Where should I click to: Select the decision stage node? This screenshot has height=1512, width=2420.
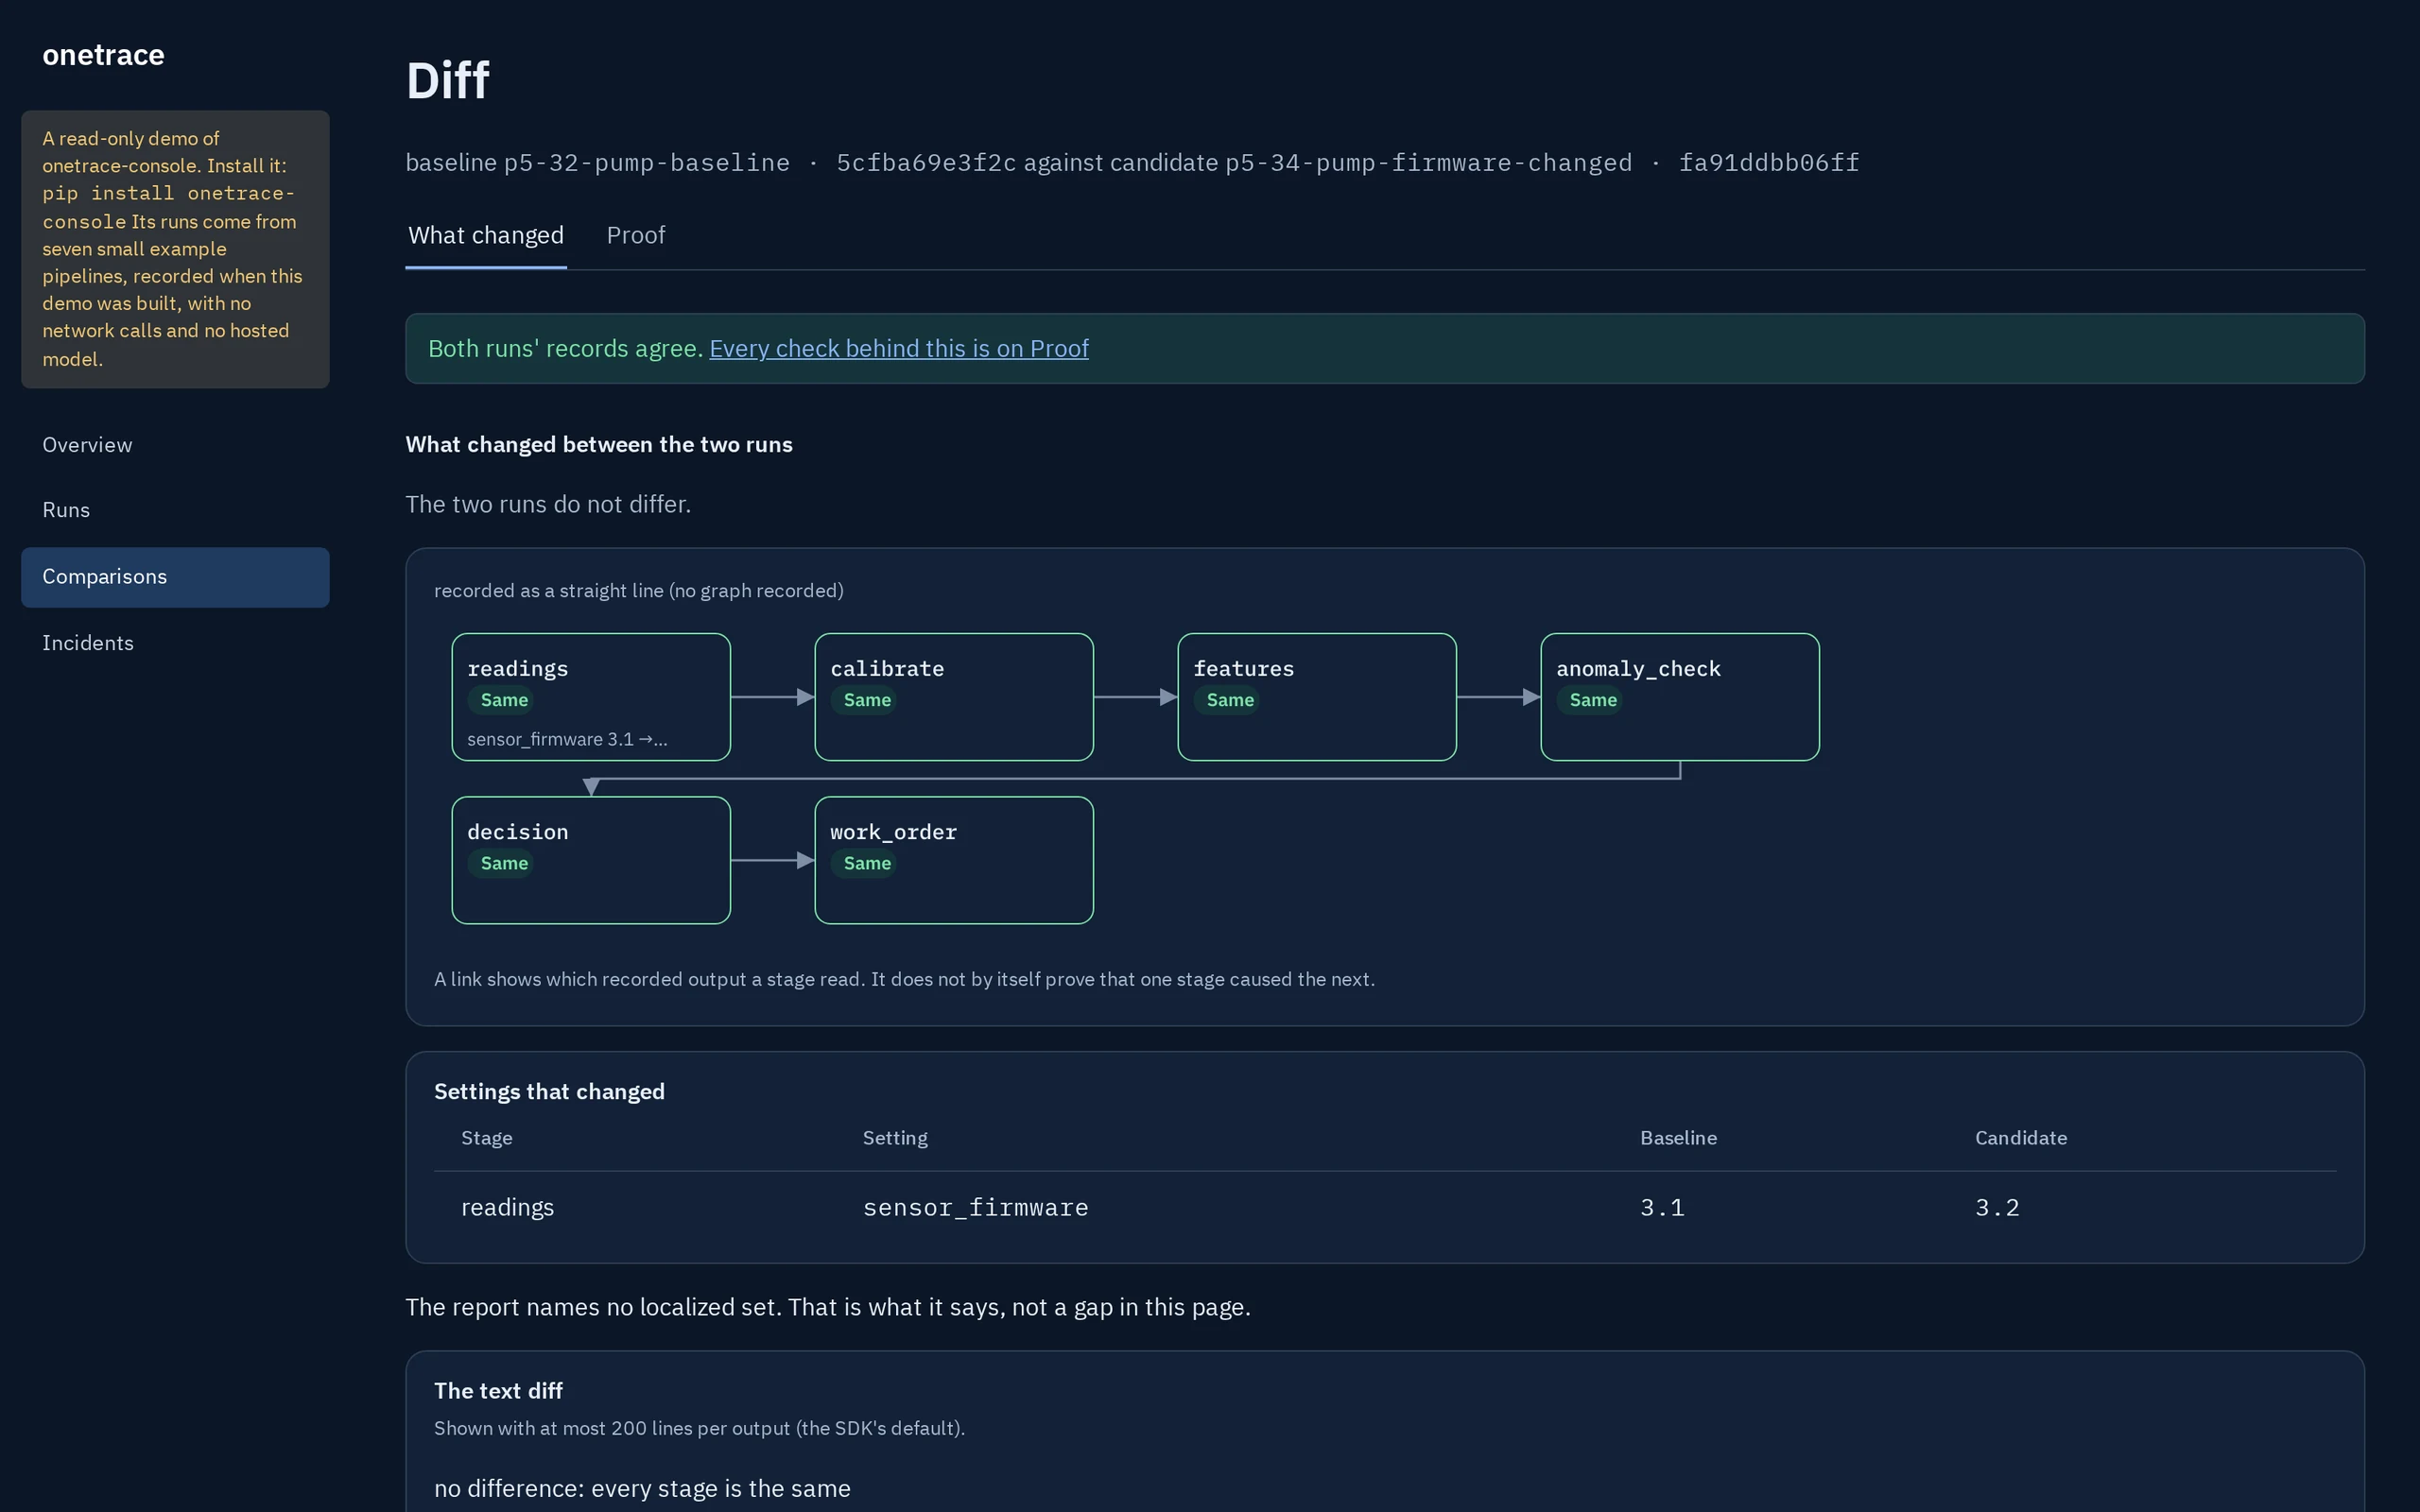[591, 860]
